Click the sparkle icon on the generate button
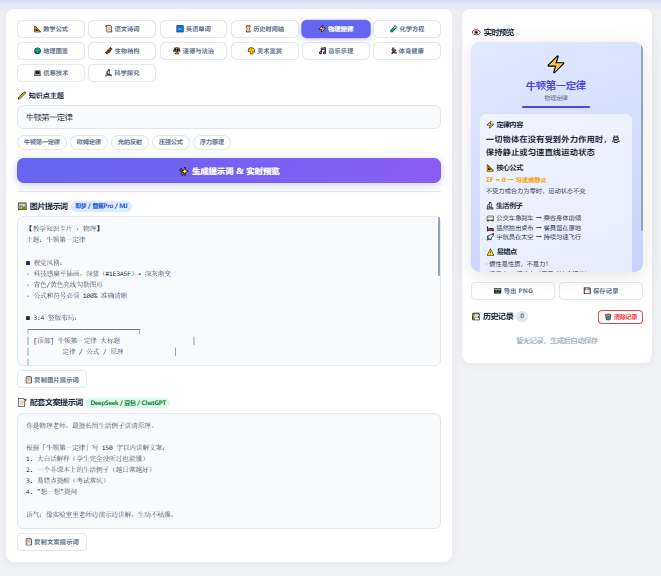 point(183,171)
